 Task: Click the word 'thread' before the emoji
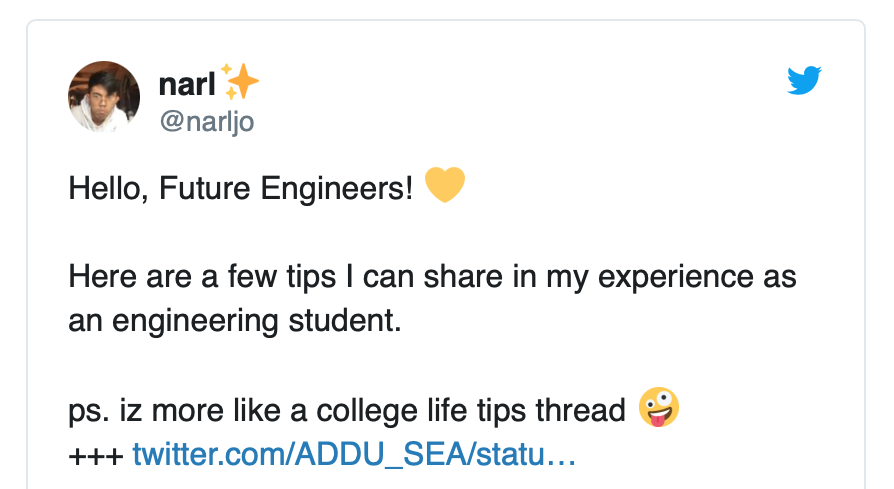pyautogui.click(x=580, y=410)
